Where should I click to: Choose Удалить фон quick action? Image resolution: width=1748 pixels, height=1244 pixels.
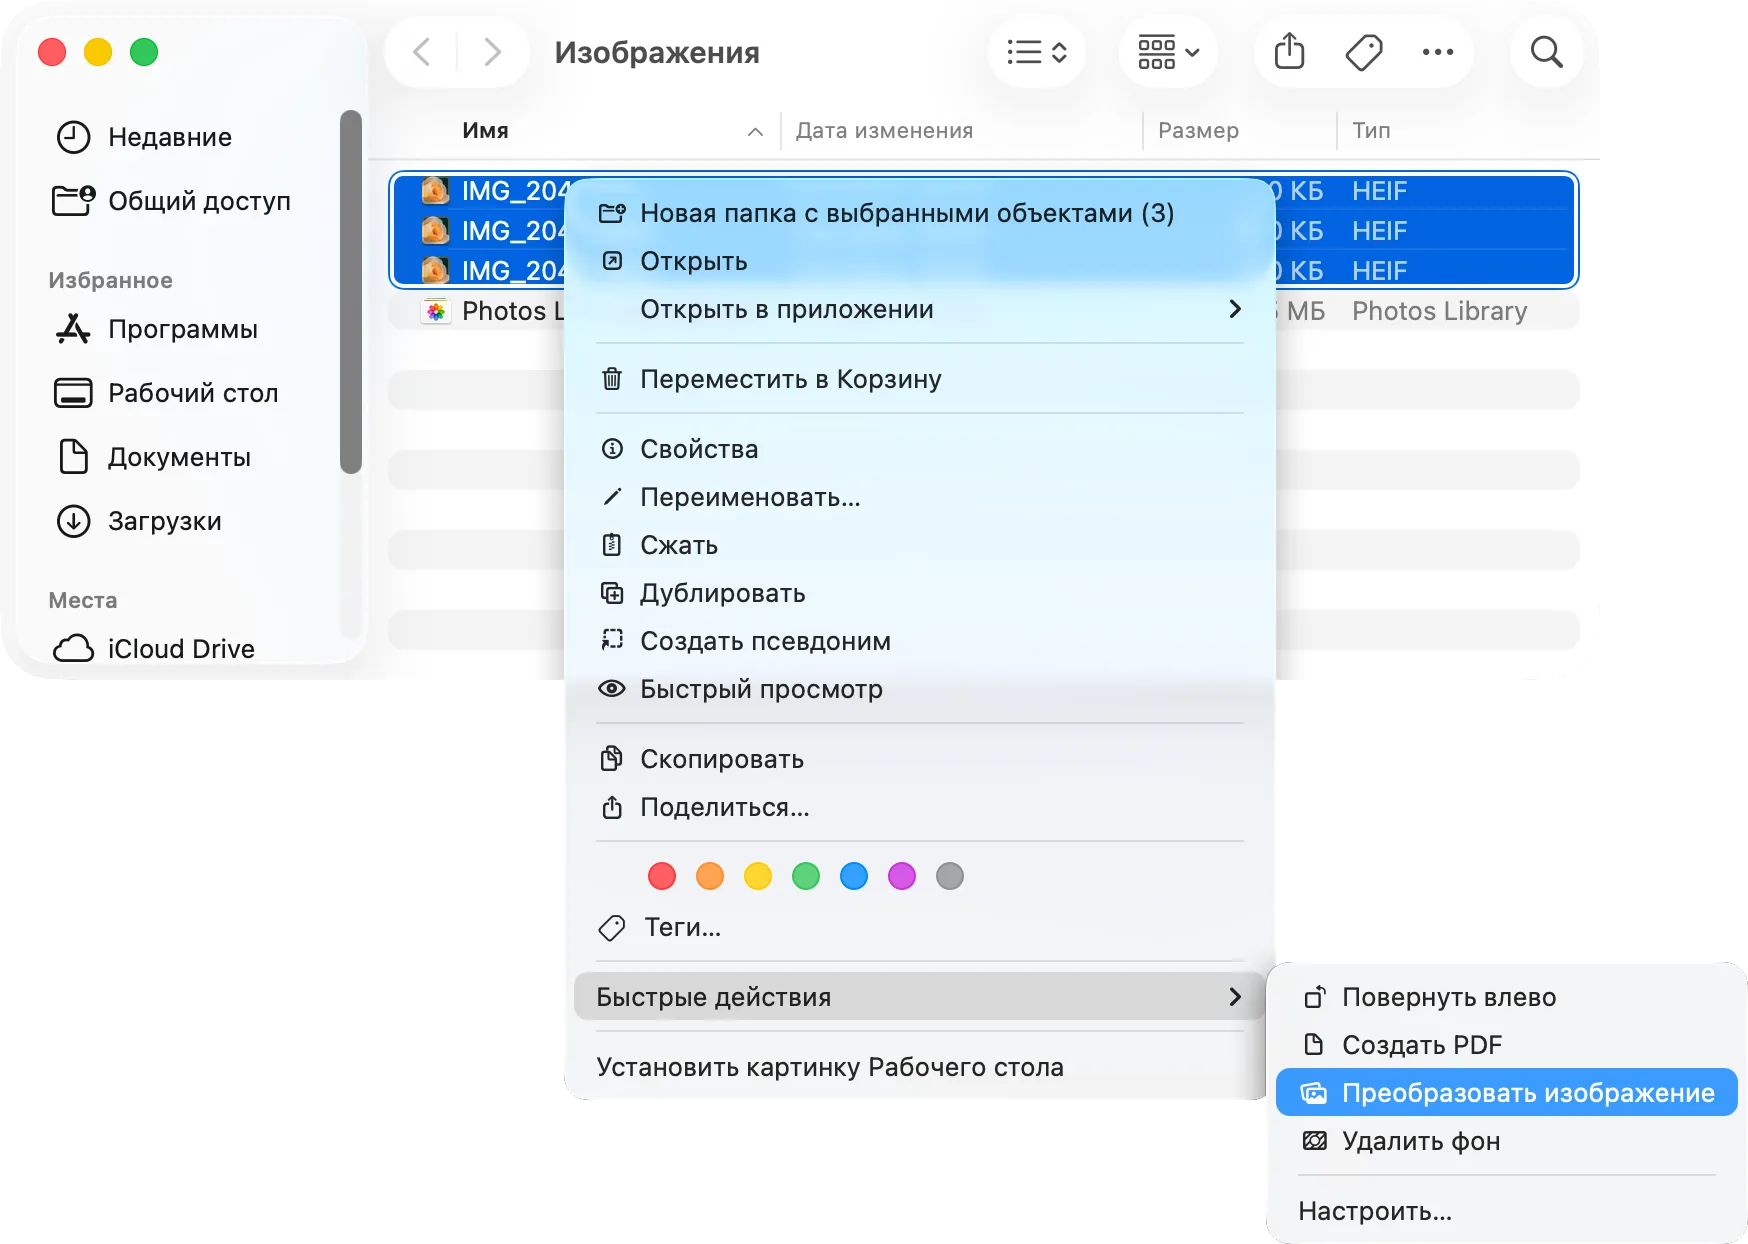(1507, 1141)
